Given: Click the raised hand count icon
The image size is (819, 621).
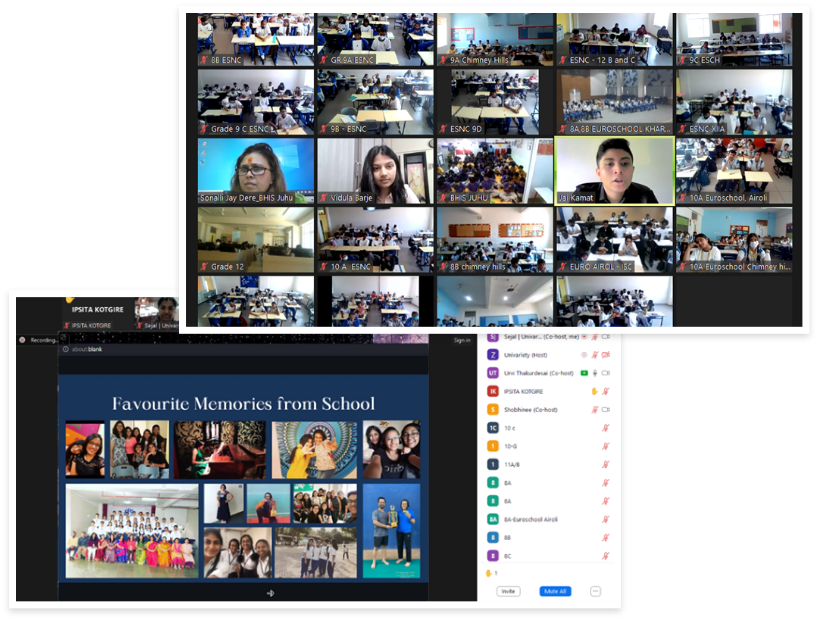Looking at the screenshot, I should coord(489,573).
